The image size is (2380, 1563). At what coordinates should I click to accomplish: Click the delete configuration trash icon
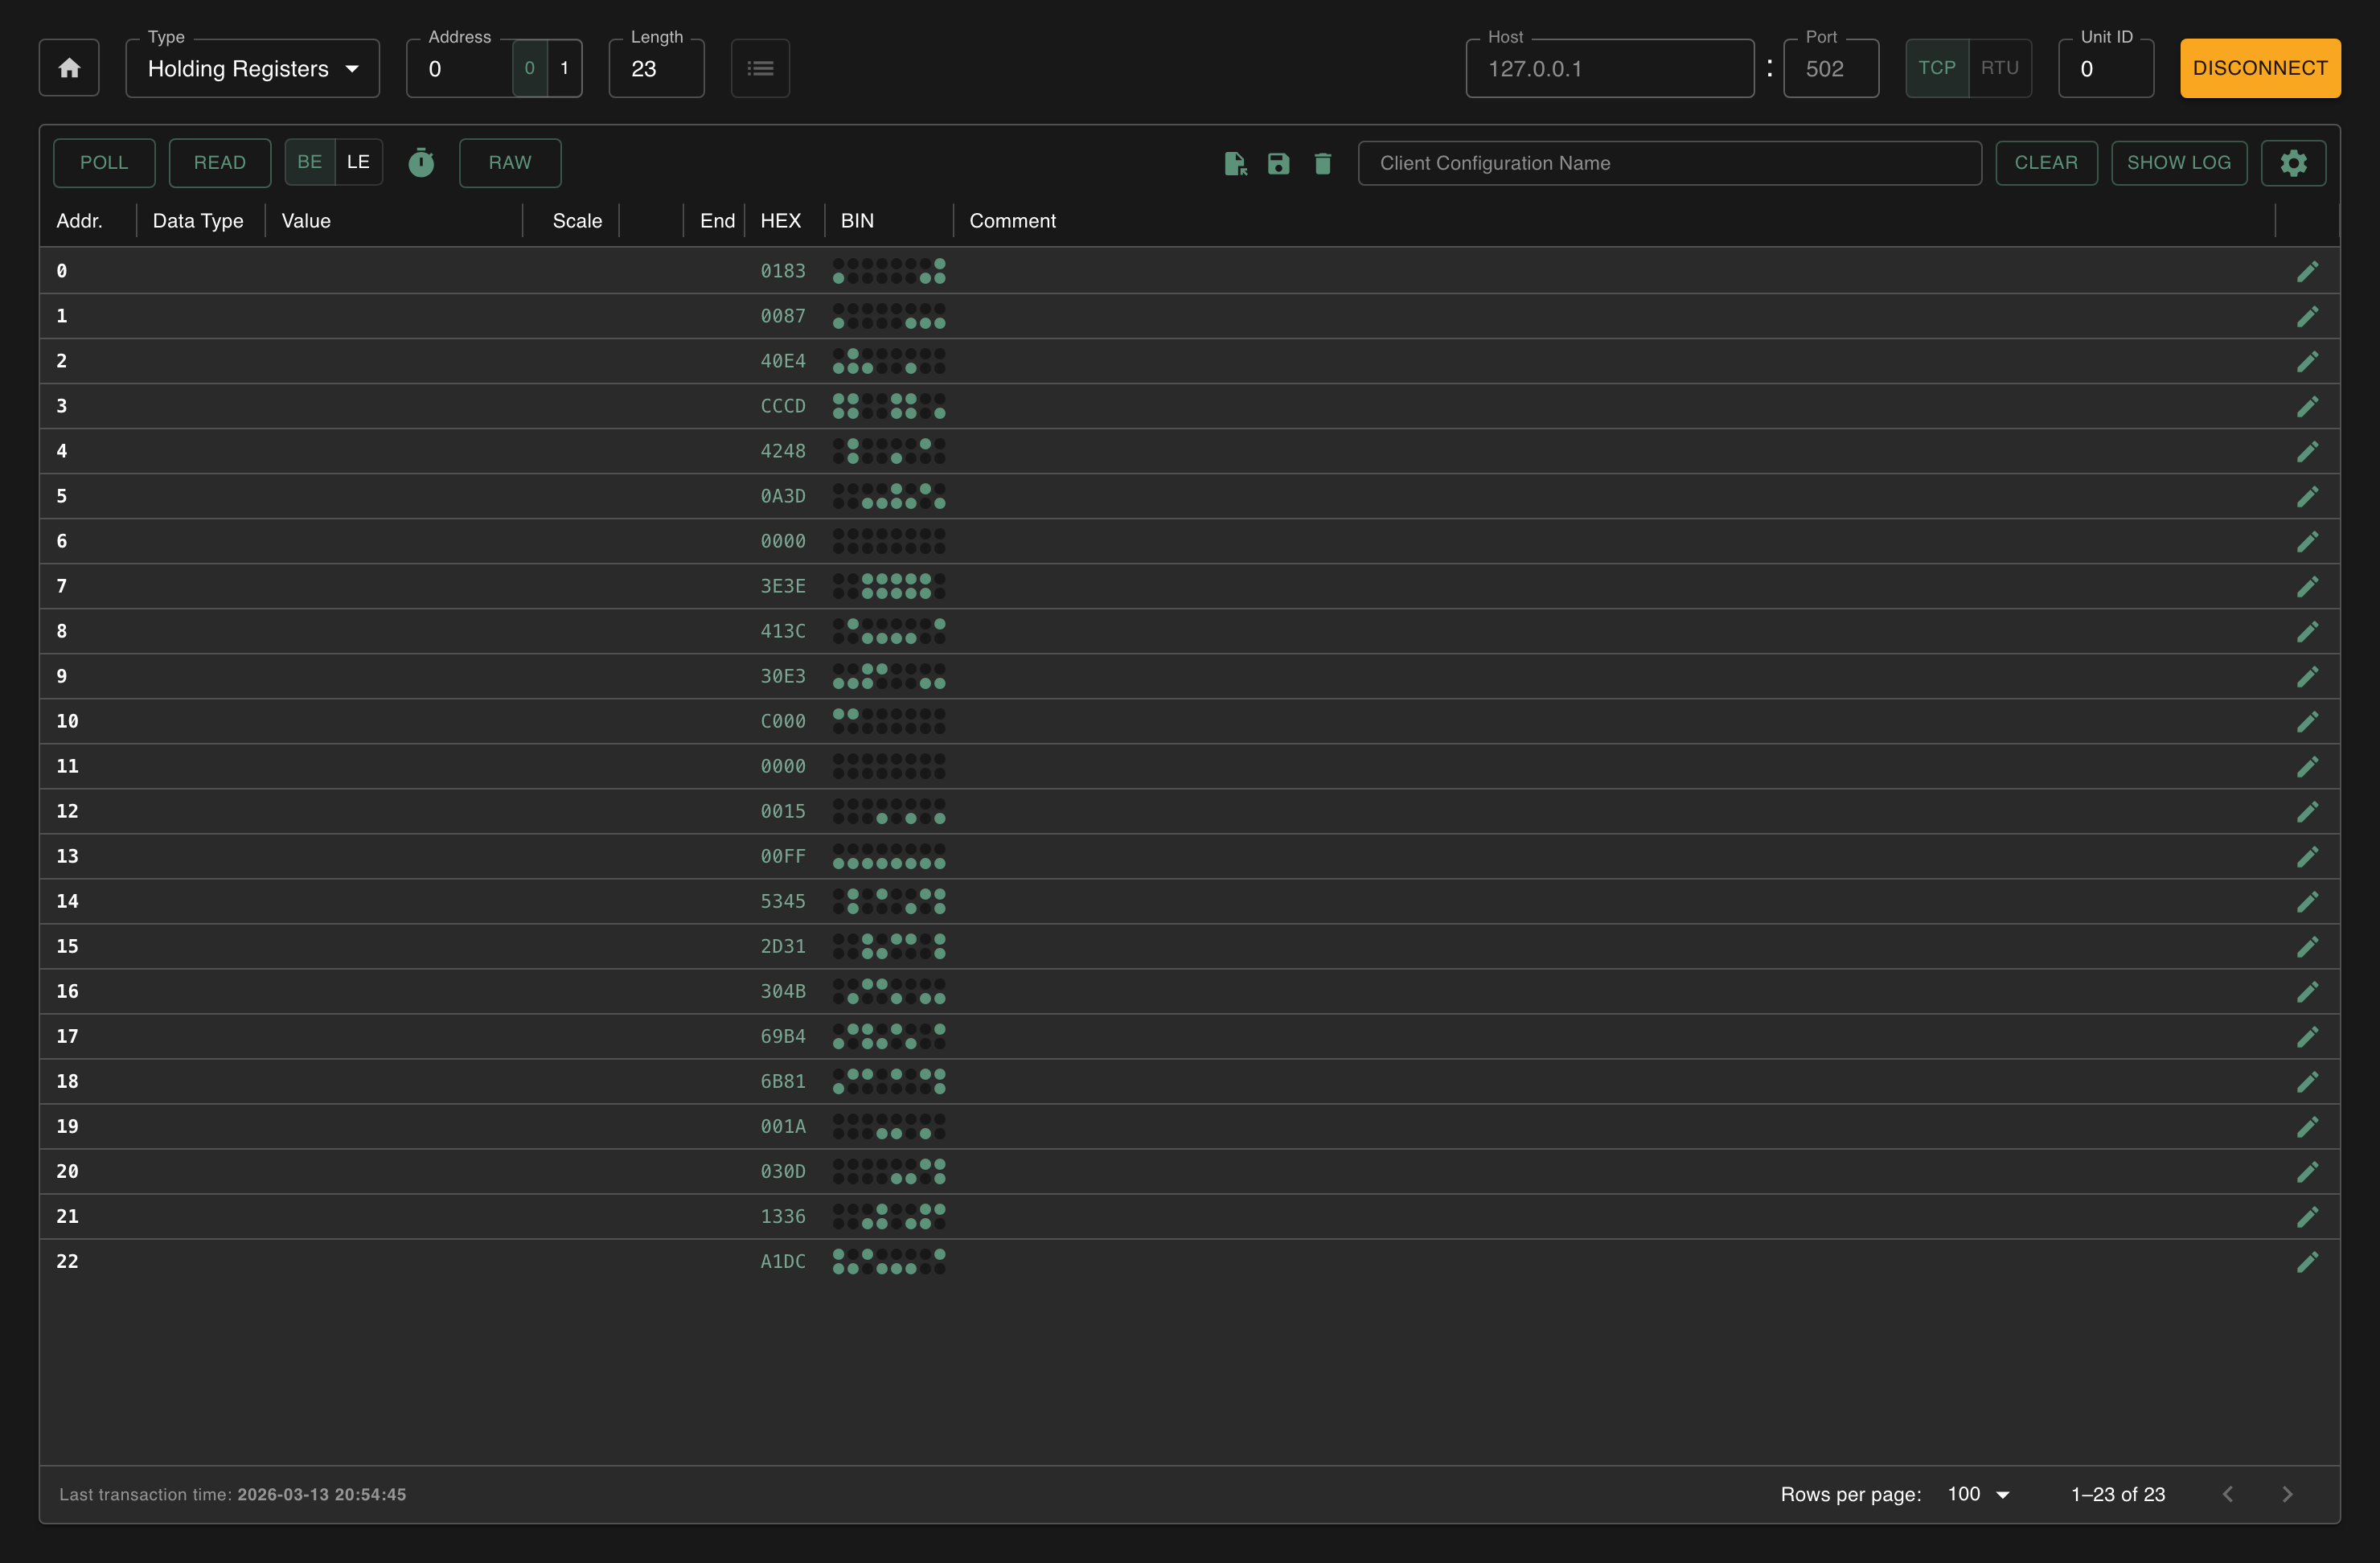(1322, 163)
